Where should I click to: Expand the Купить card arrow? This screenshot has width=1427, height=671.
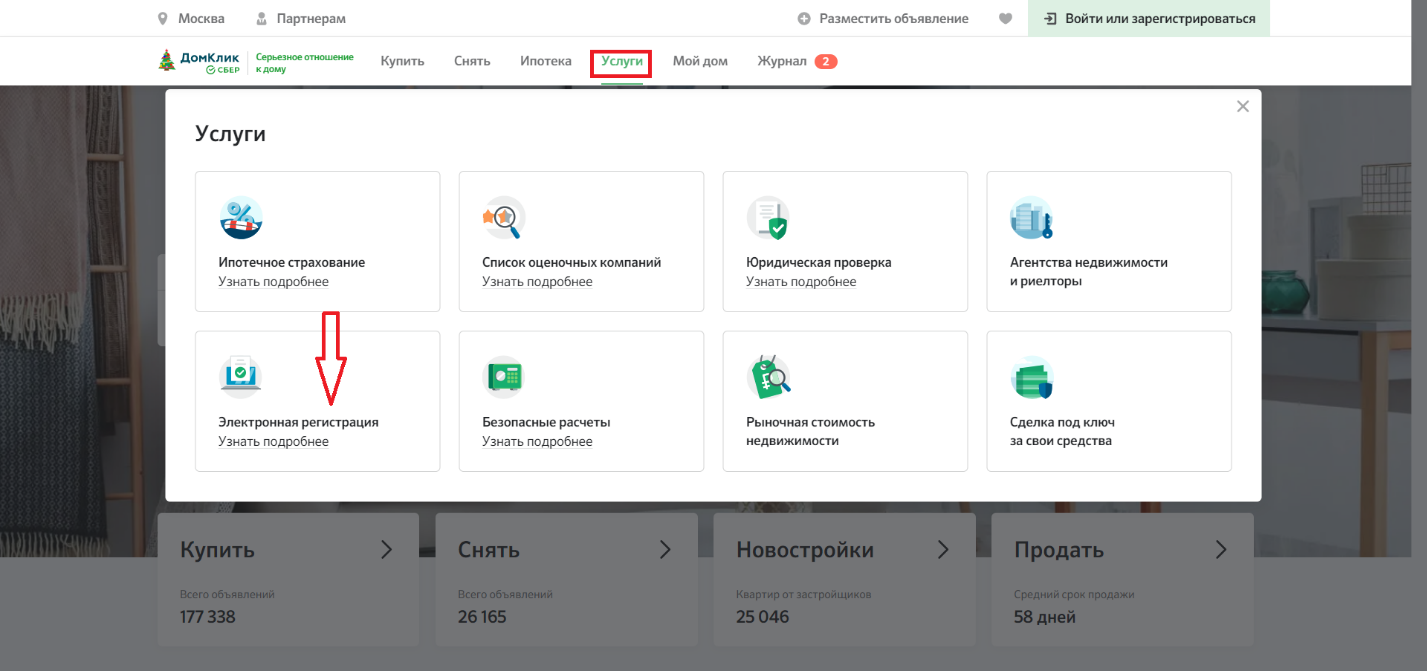pos(386,549)
